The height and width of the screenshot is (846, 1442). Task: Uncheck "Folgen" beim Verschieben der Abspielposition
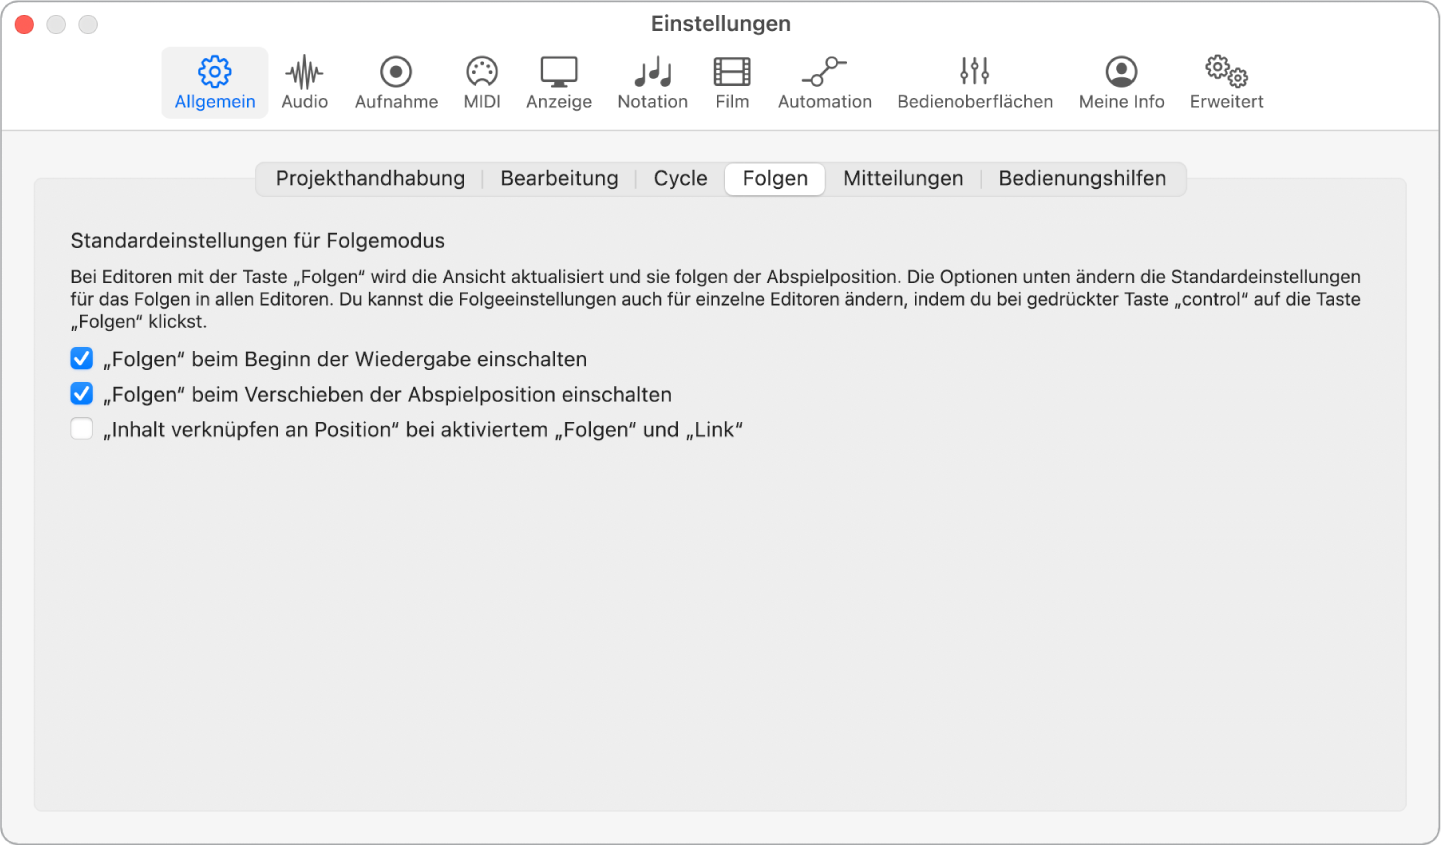81,394
